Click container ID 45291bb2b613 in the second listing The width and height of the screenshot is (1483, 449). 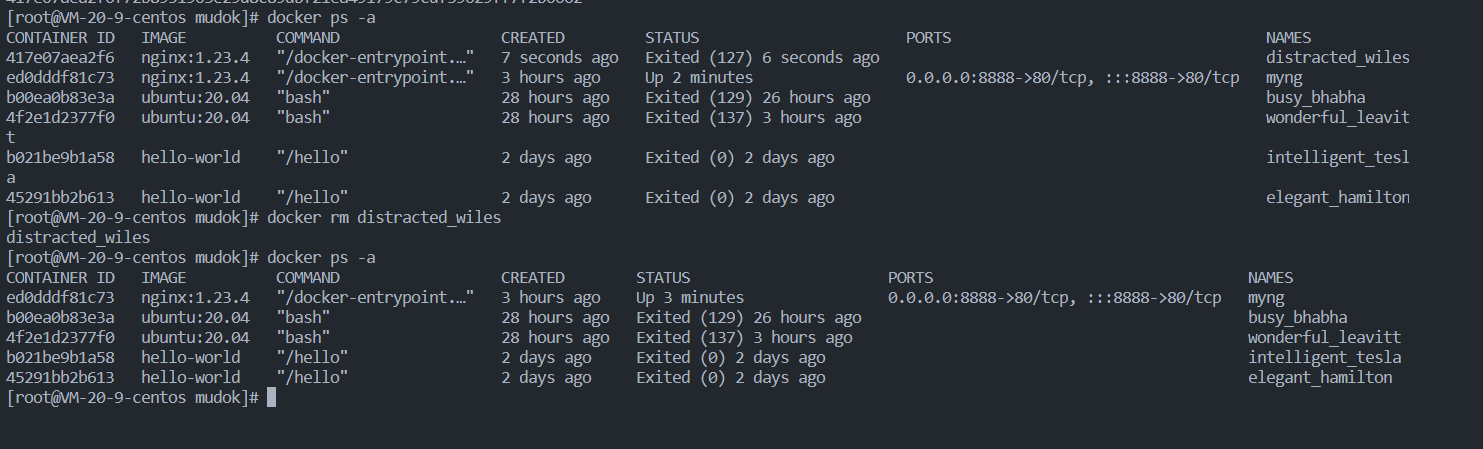click(60, 378)
